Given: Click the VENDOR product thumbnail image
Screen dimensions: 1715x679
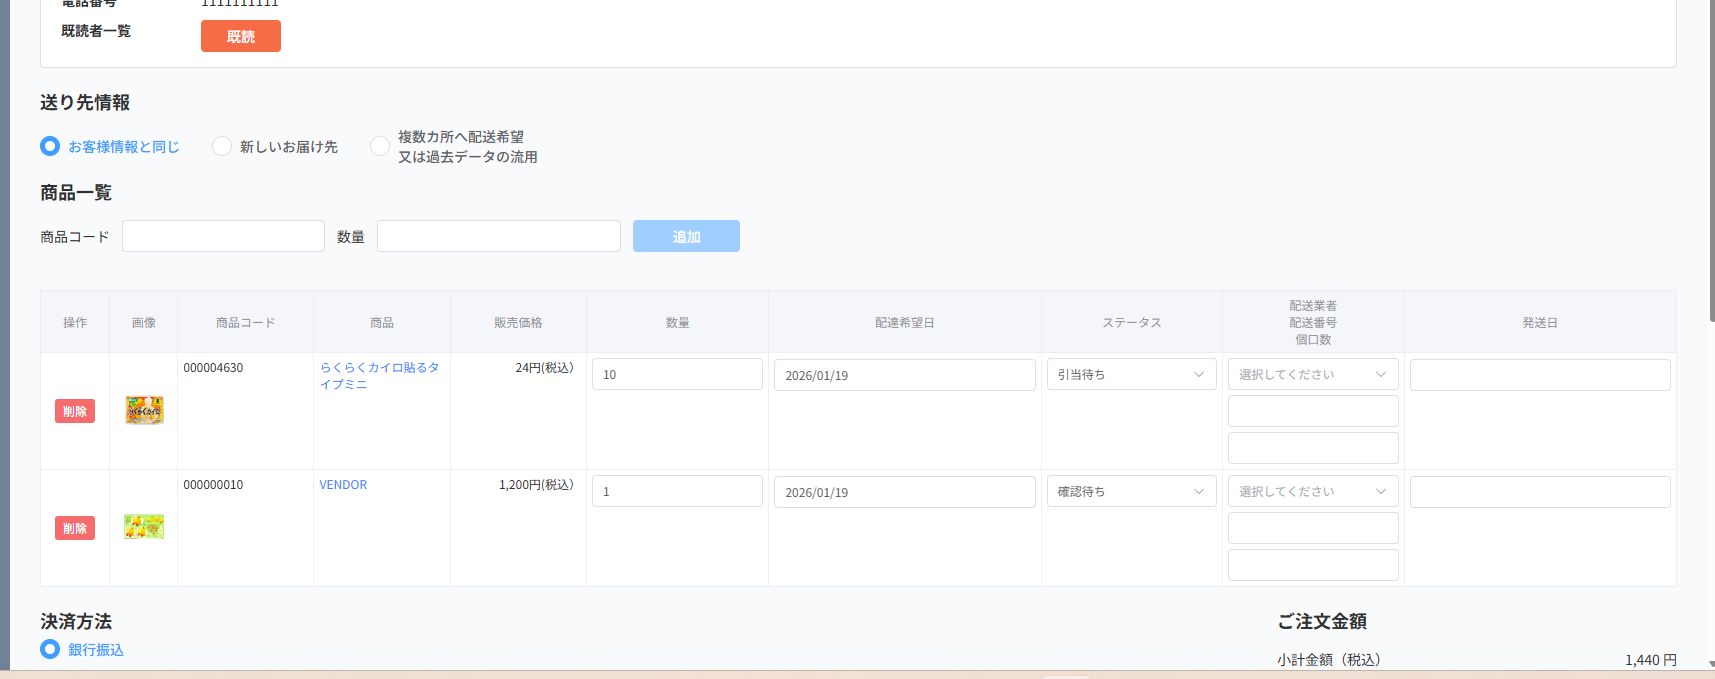Looking at the screenshot, I should click(144, 526).
